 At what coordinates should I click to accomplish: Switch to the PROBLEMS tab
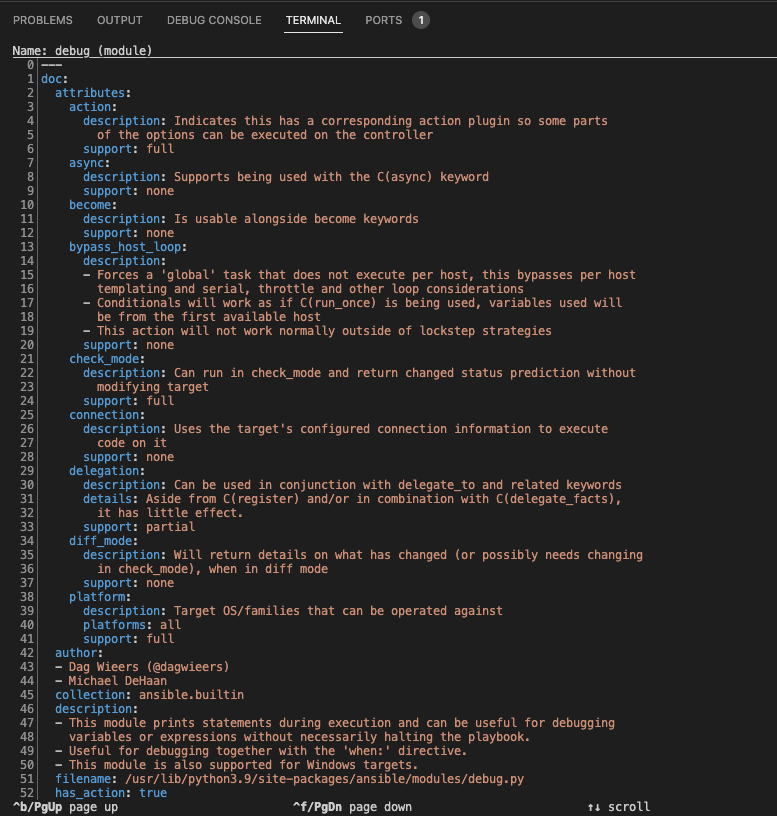(43, 20)
